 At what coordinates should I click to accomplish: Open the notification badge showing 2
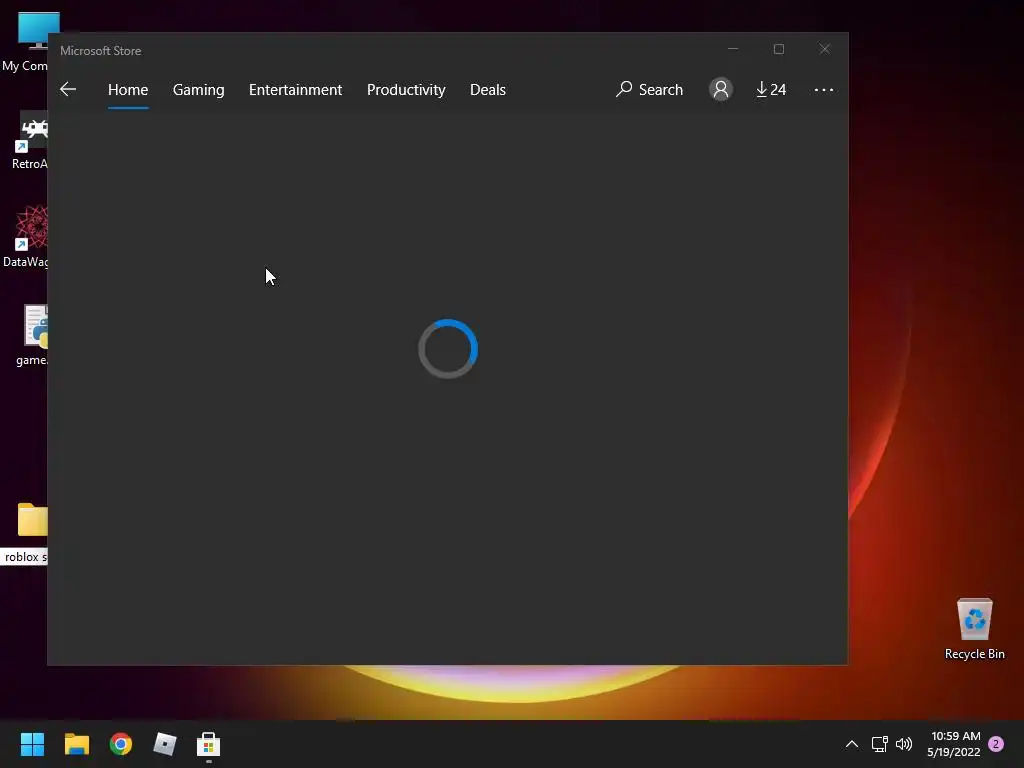996,744
